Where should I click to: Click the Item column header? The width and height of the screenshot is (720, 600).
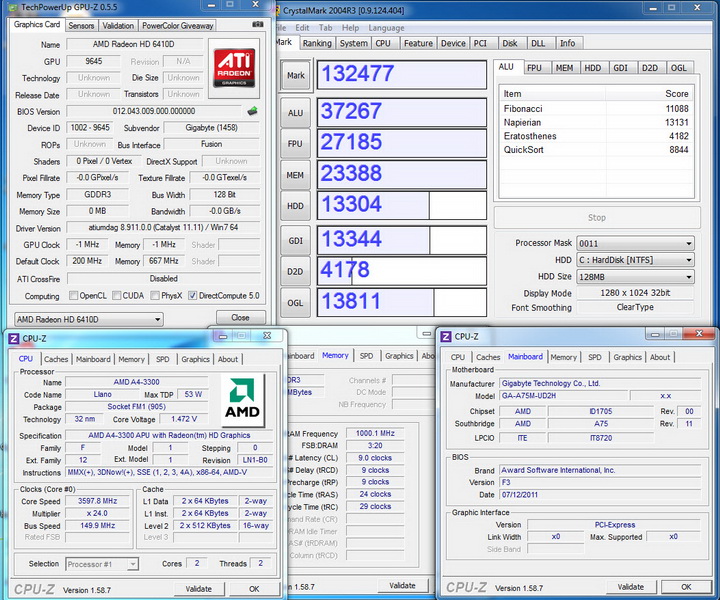pos(553,94)
